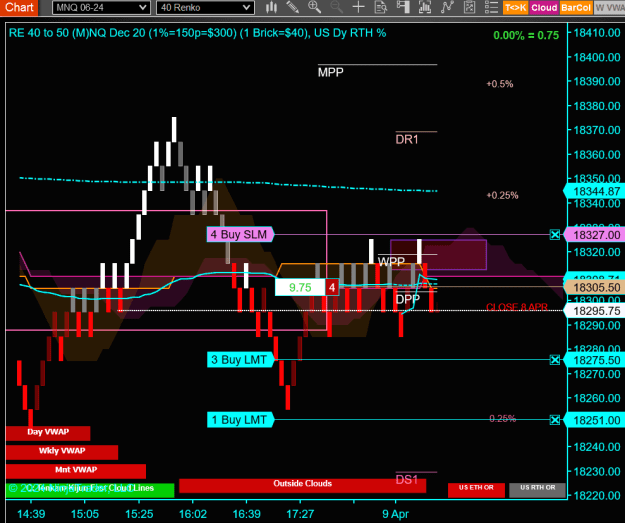The image size is (625, 523).
Task: Click the +0.25% level label
Action: [502, 195]
